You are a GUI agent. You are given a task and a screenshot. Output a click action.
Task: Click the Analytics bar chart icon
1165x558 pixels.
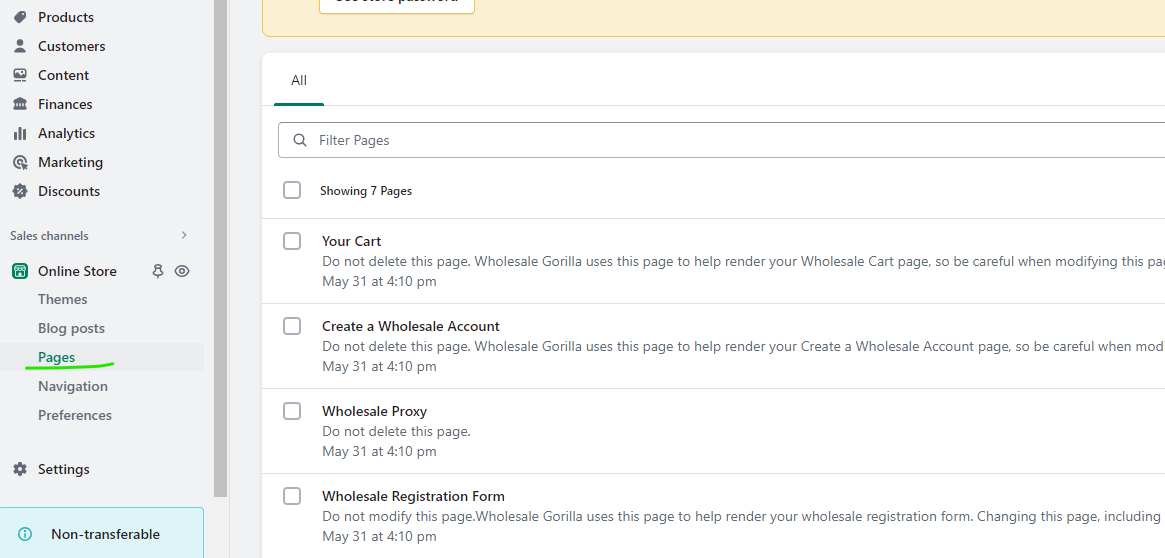[20, 133]
